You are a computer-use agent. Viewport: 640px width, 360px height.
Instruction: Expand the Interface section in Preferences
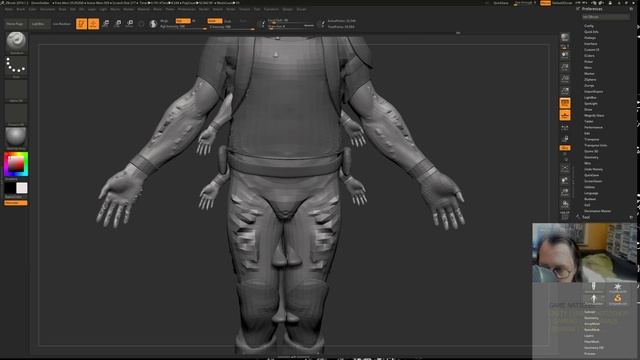tap(591, 44)
